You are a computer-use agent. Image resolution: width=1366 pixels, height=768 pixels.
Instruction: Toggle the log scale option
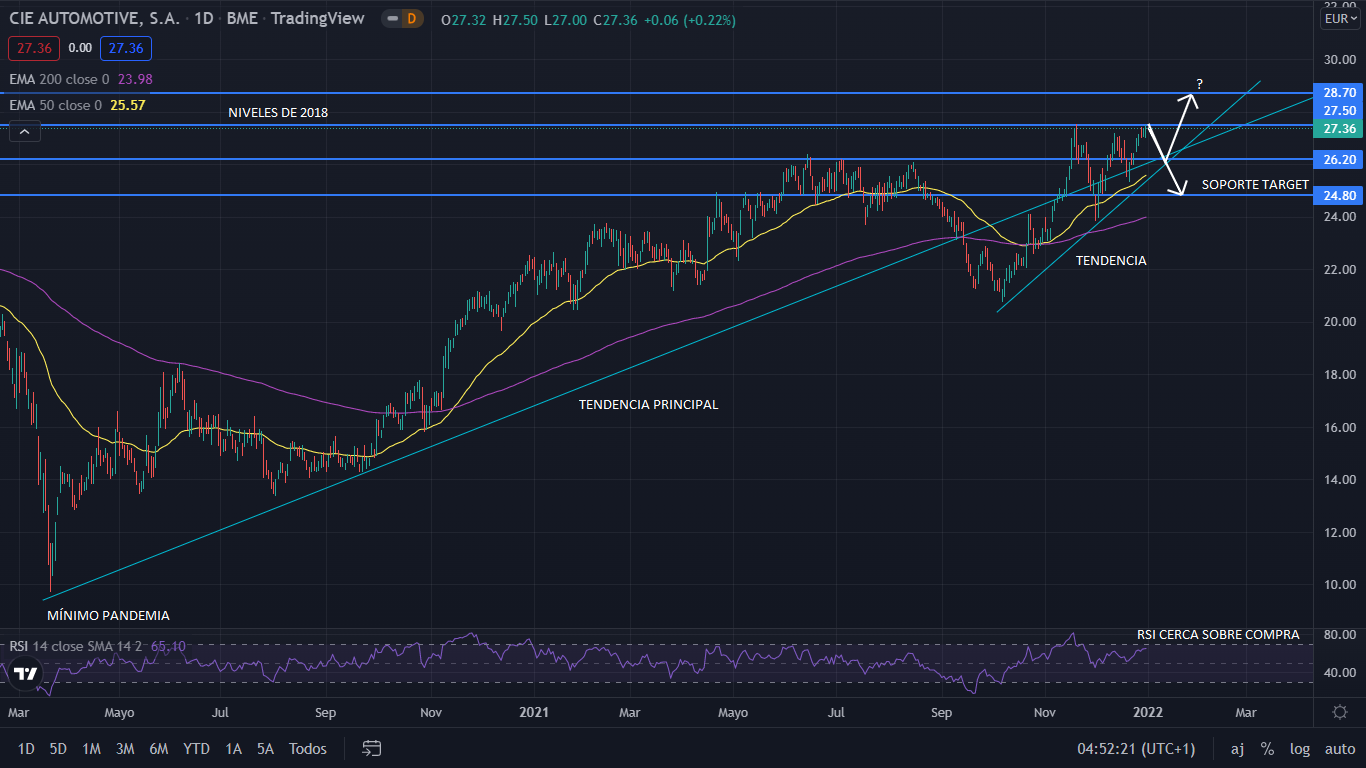point(1300,749)
